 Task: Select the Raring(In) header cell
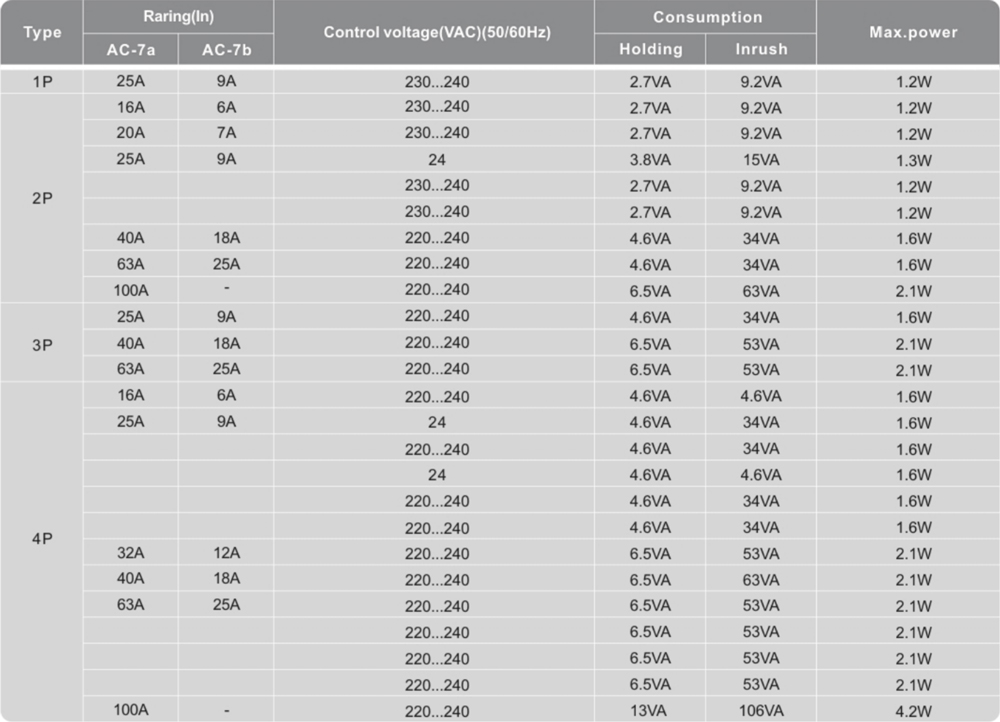tap(179, 17)
